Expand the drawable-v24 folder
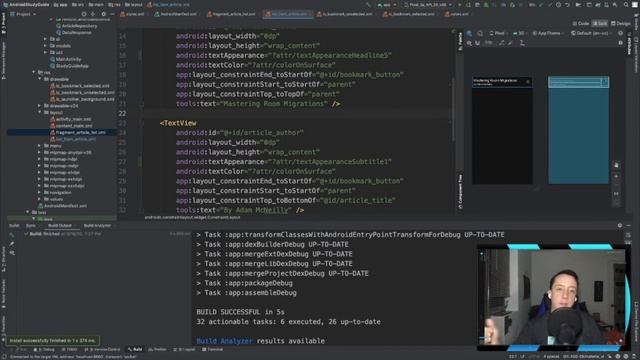640x360 pixels. tap(40, 106)
